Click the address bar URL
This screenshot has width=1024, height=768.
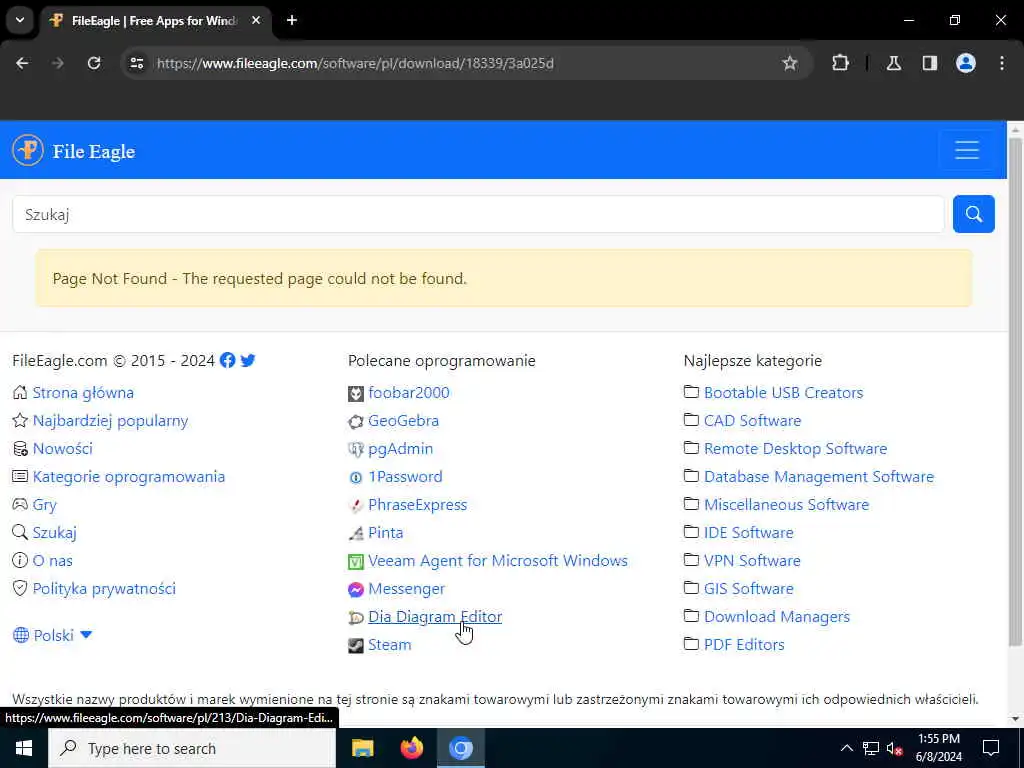(x=355, y=63)
